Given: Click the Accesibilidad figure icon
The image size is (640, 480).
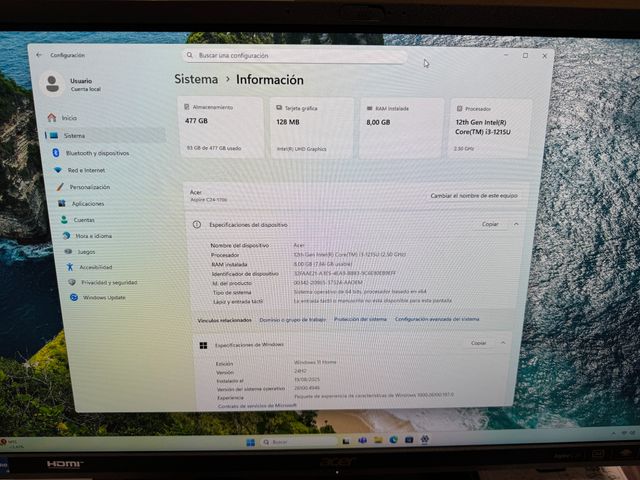Looking at the screenshot, I should coord(70,267).
